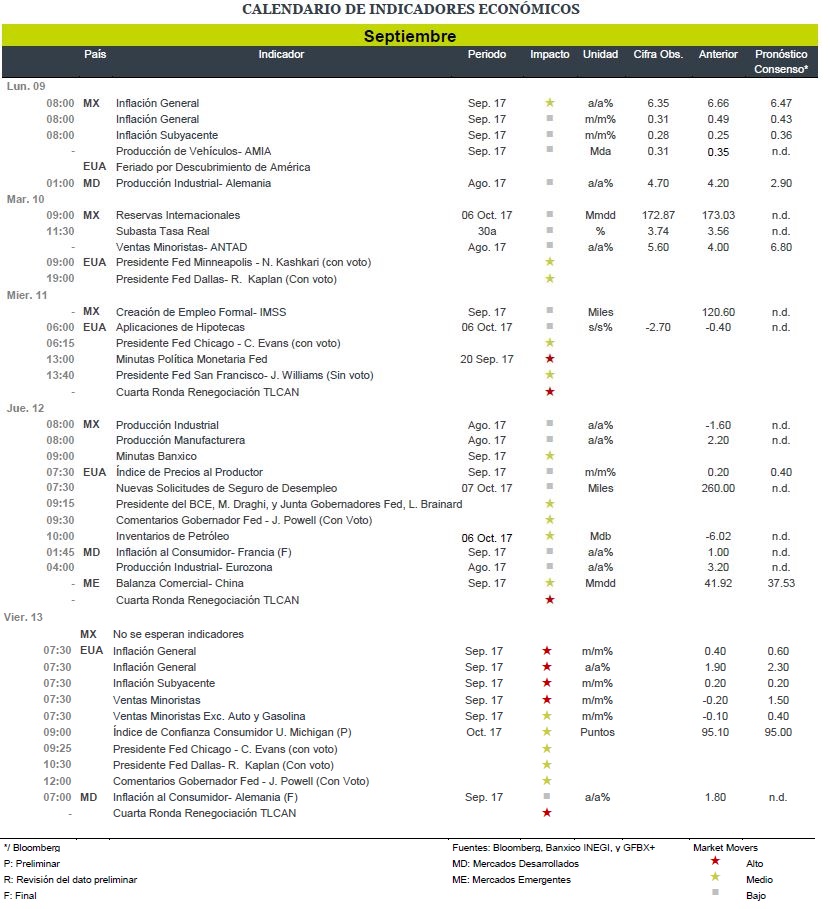
Task: Click the gray Bajo square in legend
Action: pyautogui.click(x=715, y=892)
